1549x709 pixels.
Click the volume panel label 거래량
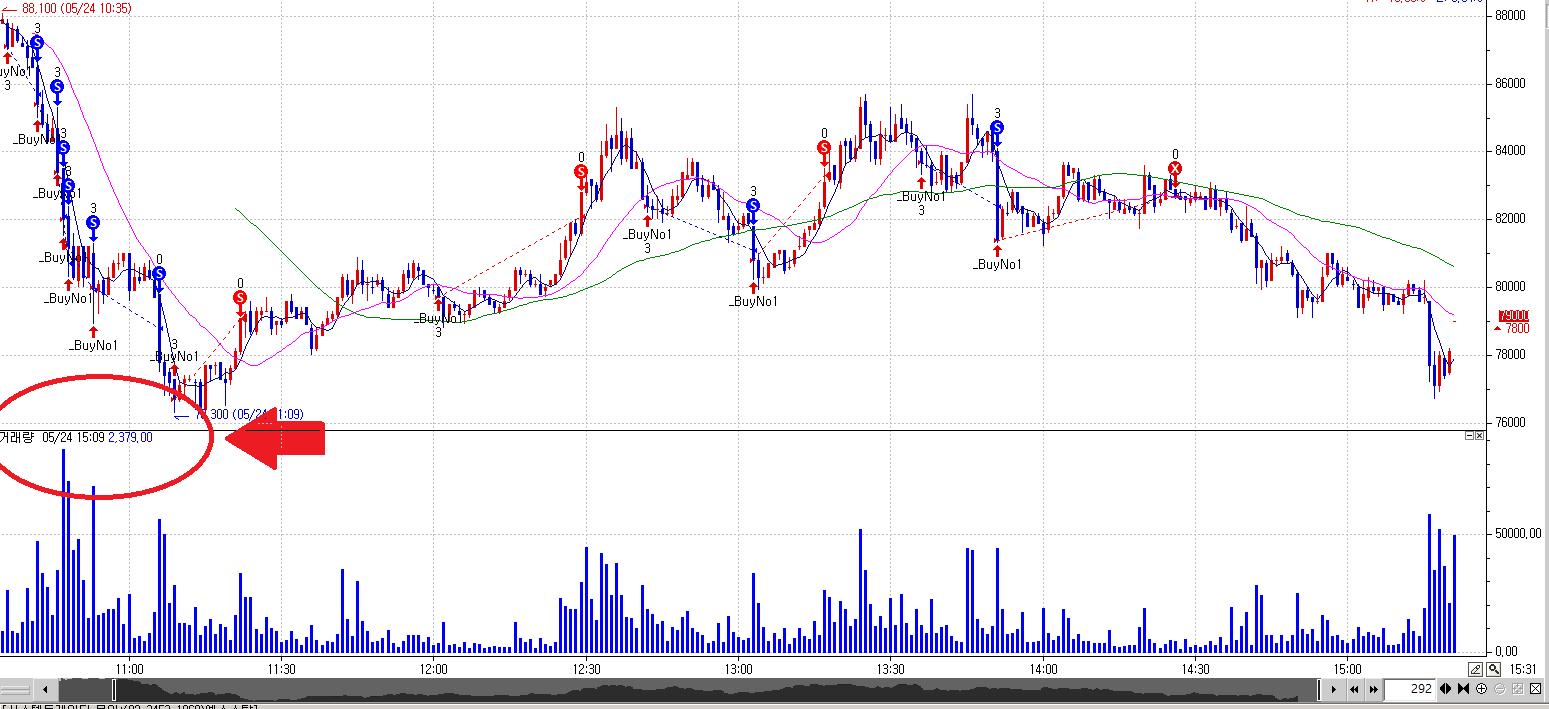tap(18, 437)
